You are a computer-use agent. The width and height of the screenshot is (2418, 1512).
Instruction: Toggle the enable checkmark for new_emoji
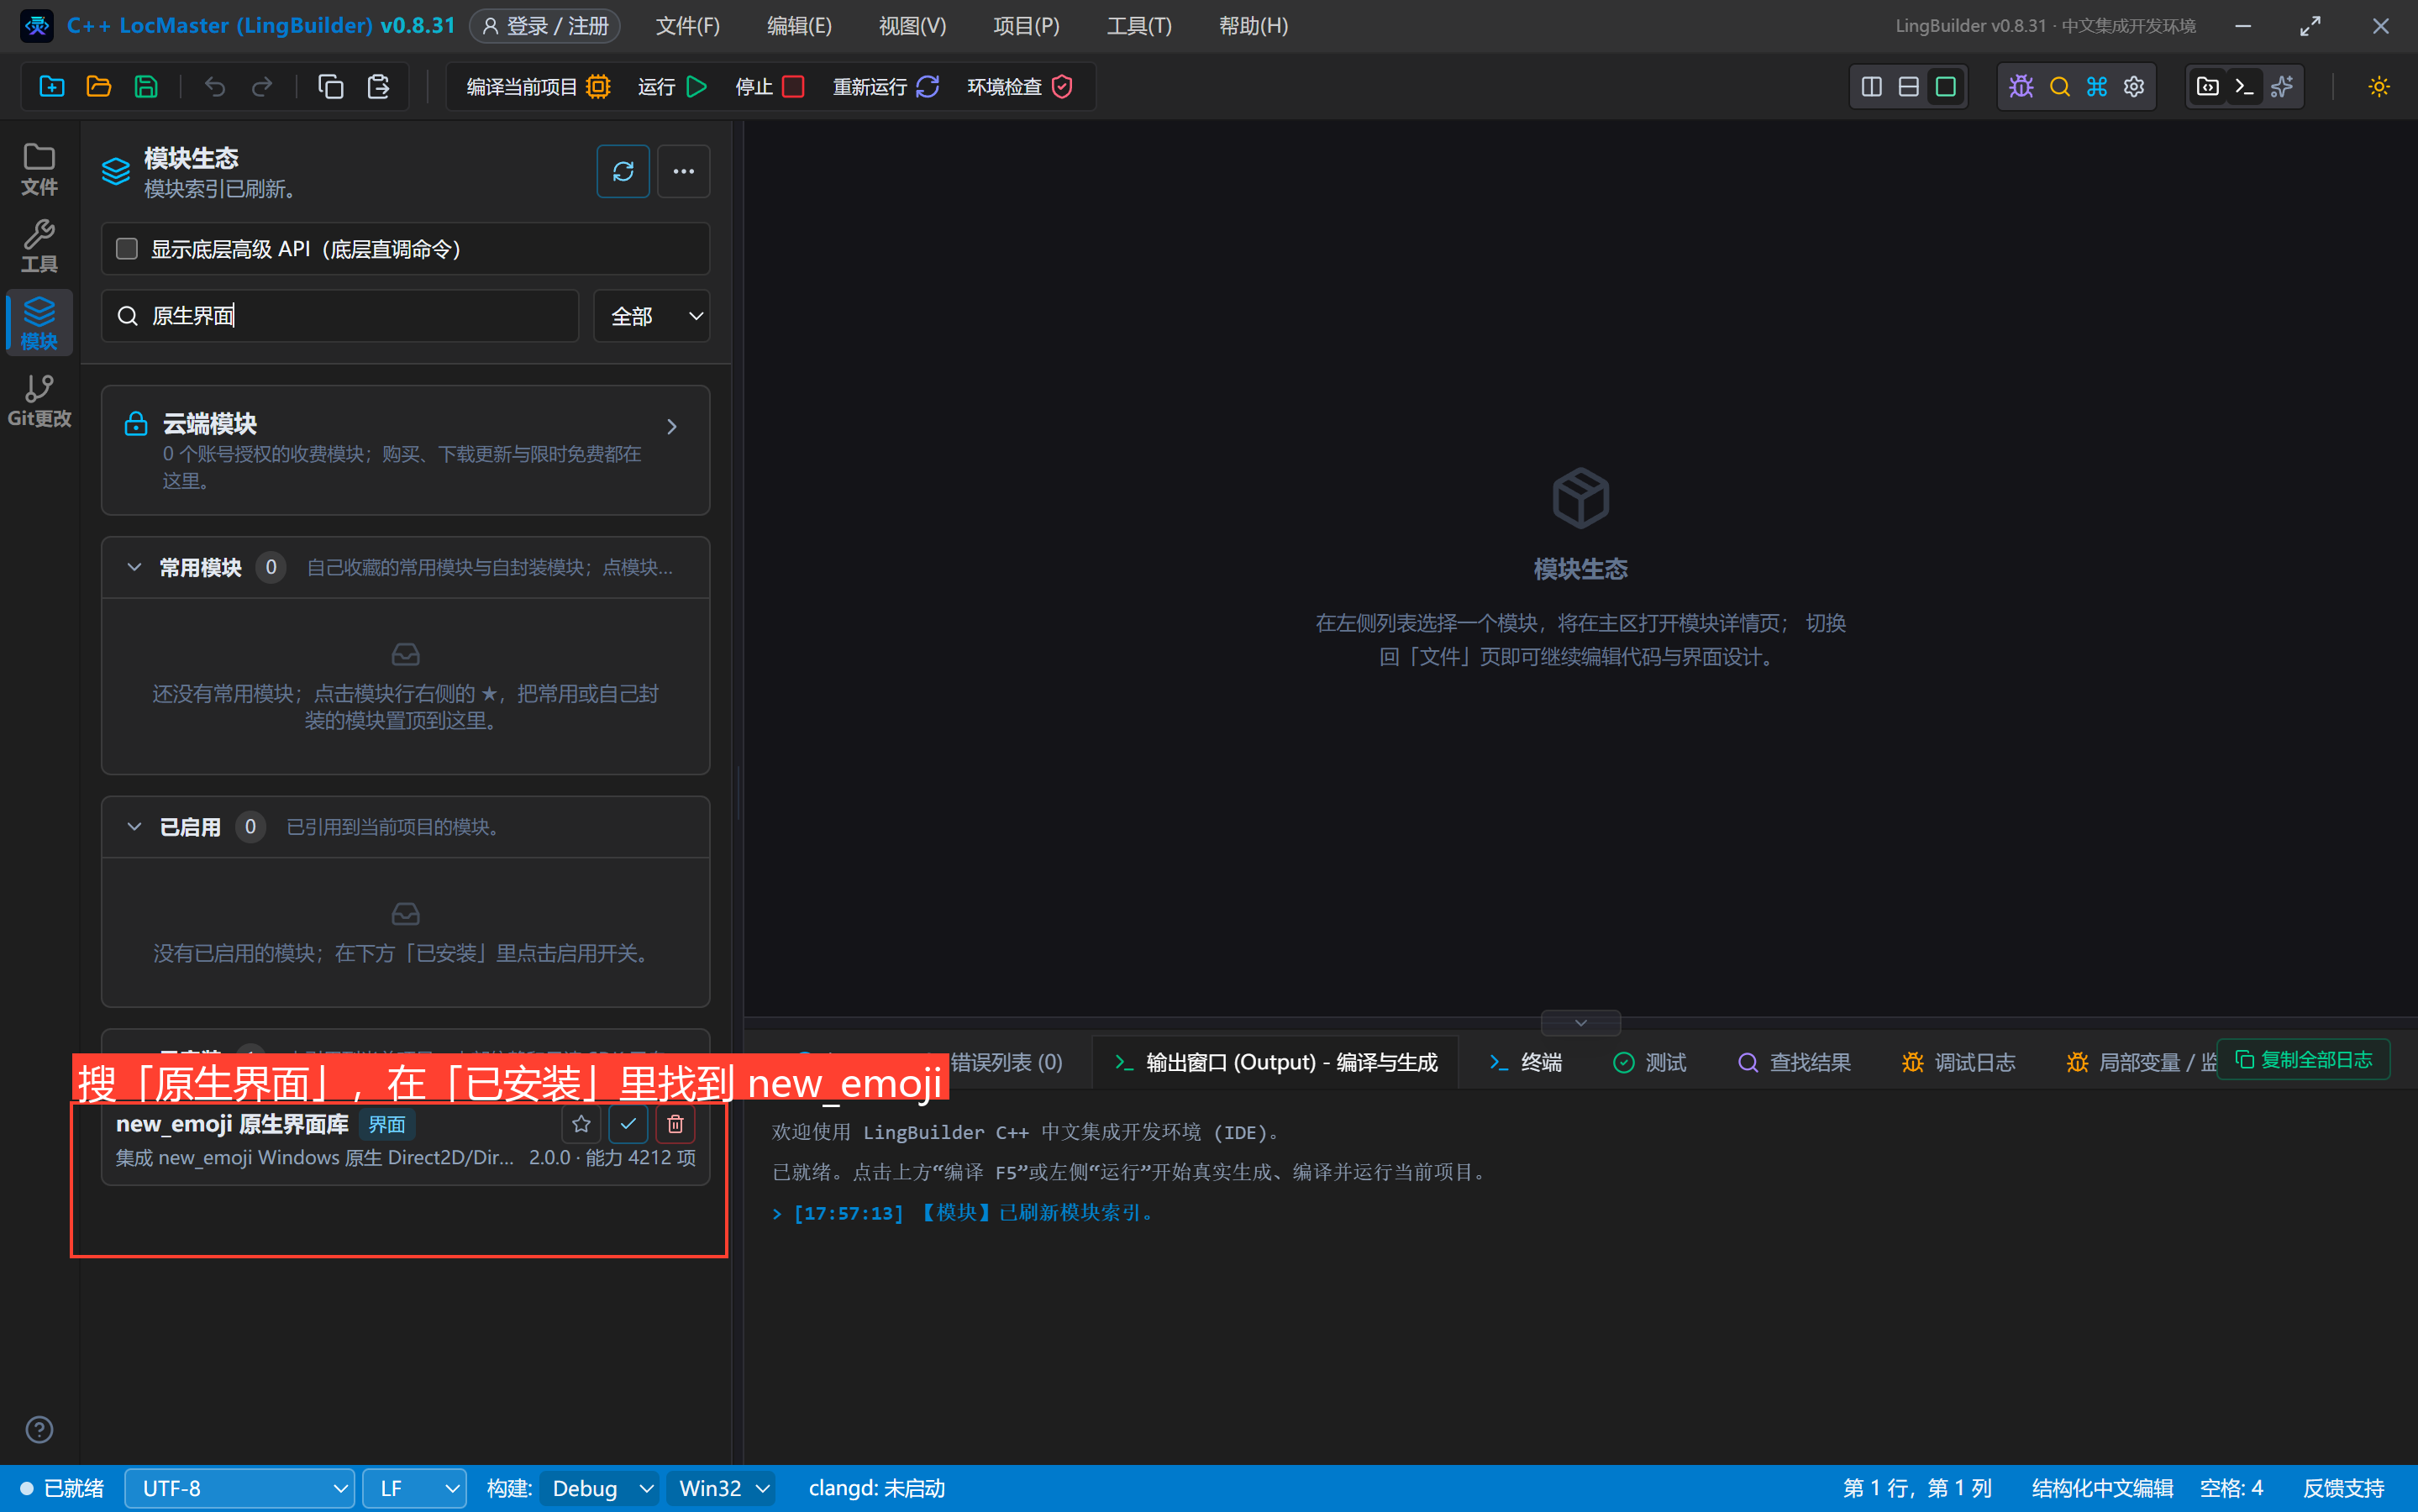(628, 1124)
